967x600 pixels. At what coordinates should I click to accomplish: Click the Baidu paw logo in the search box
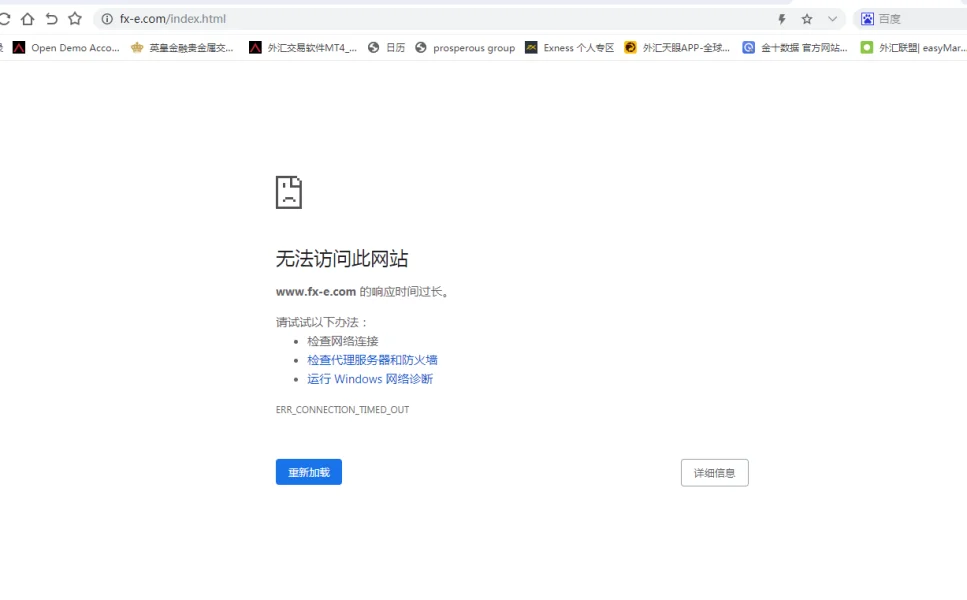[x=868, y=18]
